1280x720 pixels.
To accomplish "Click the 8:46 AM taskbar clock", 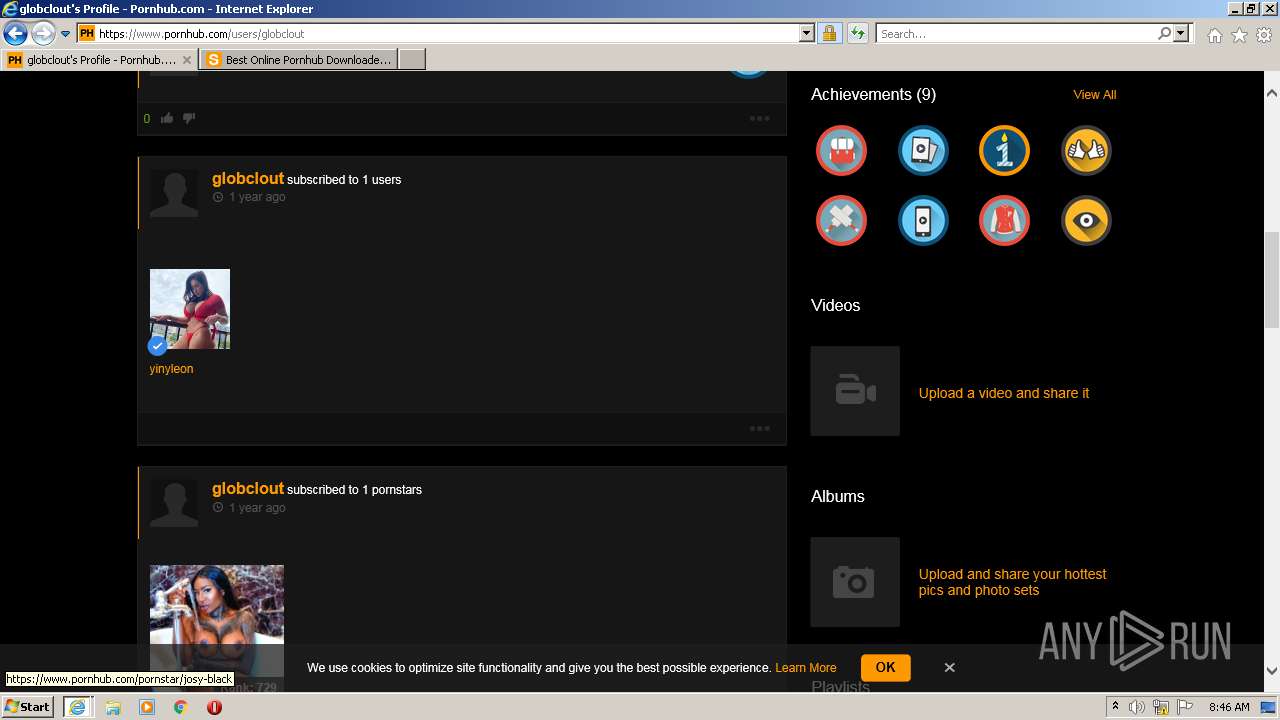I will tap(1229, 707).
